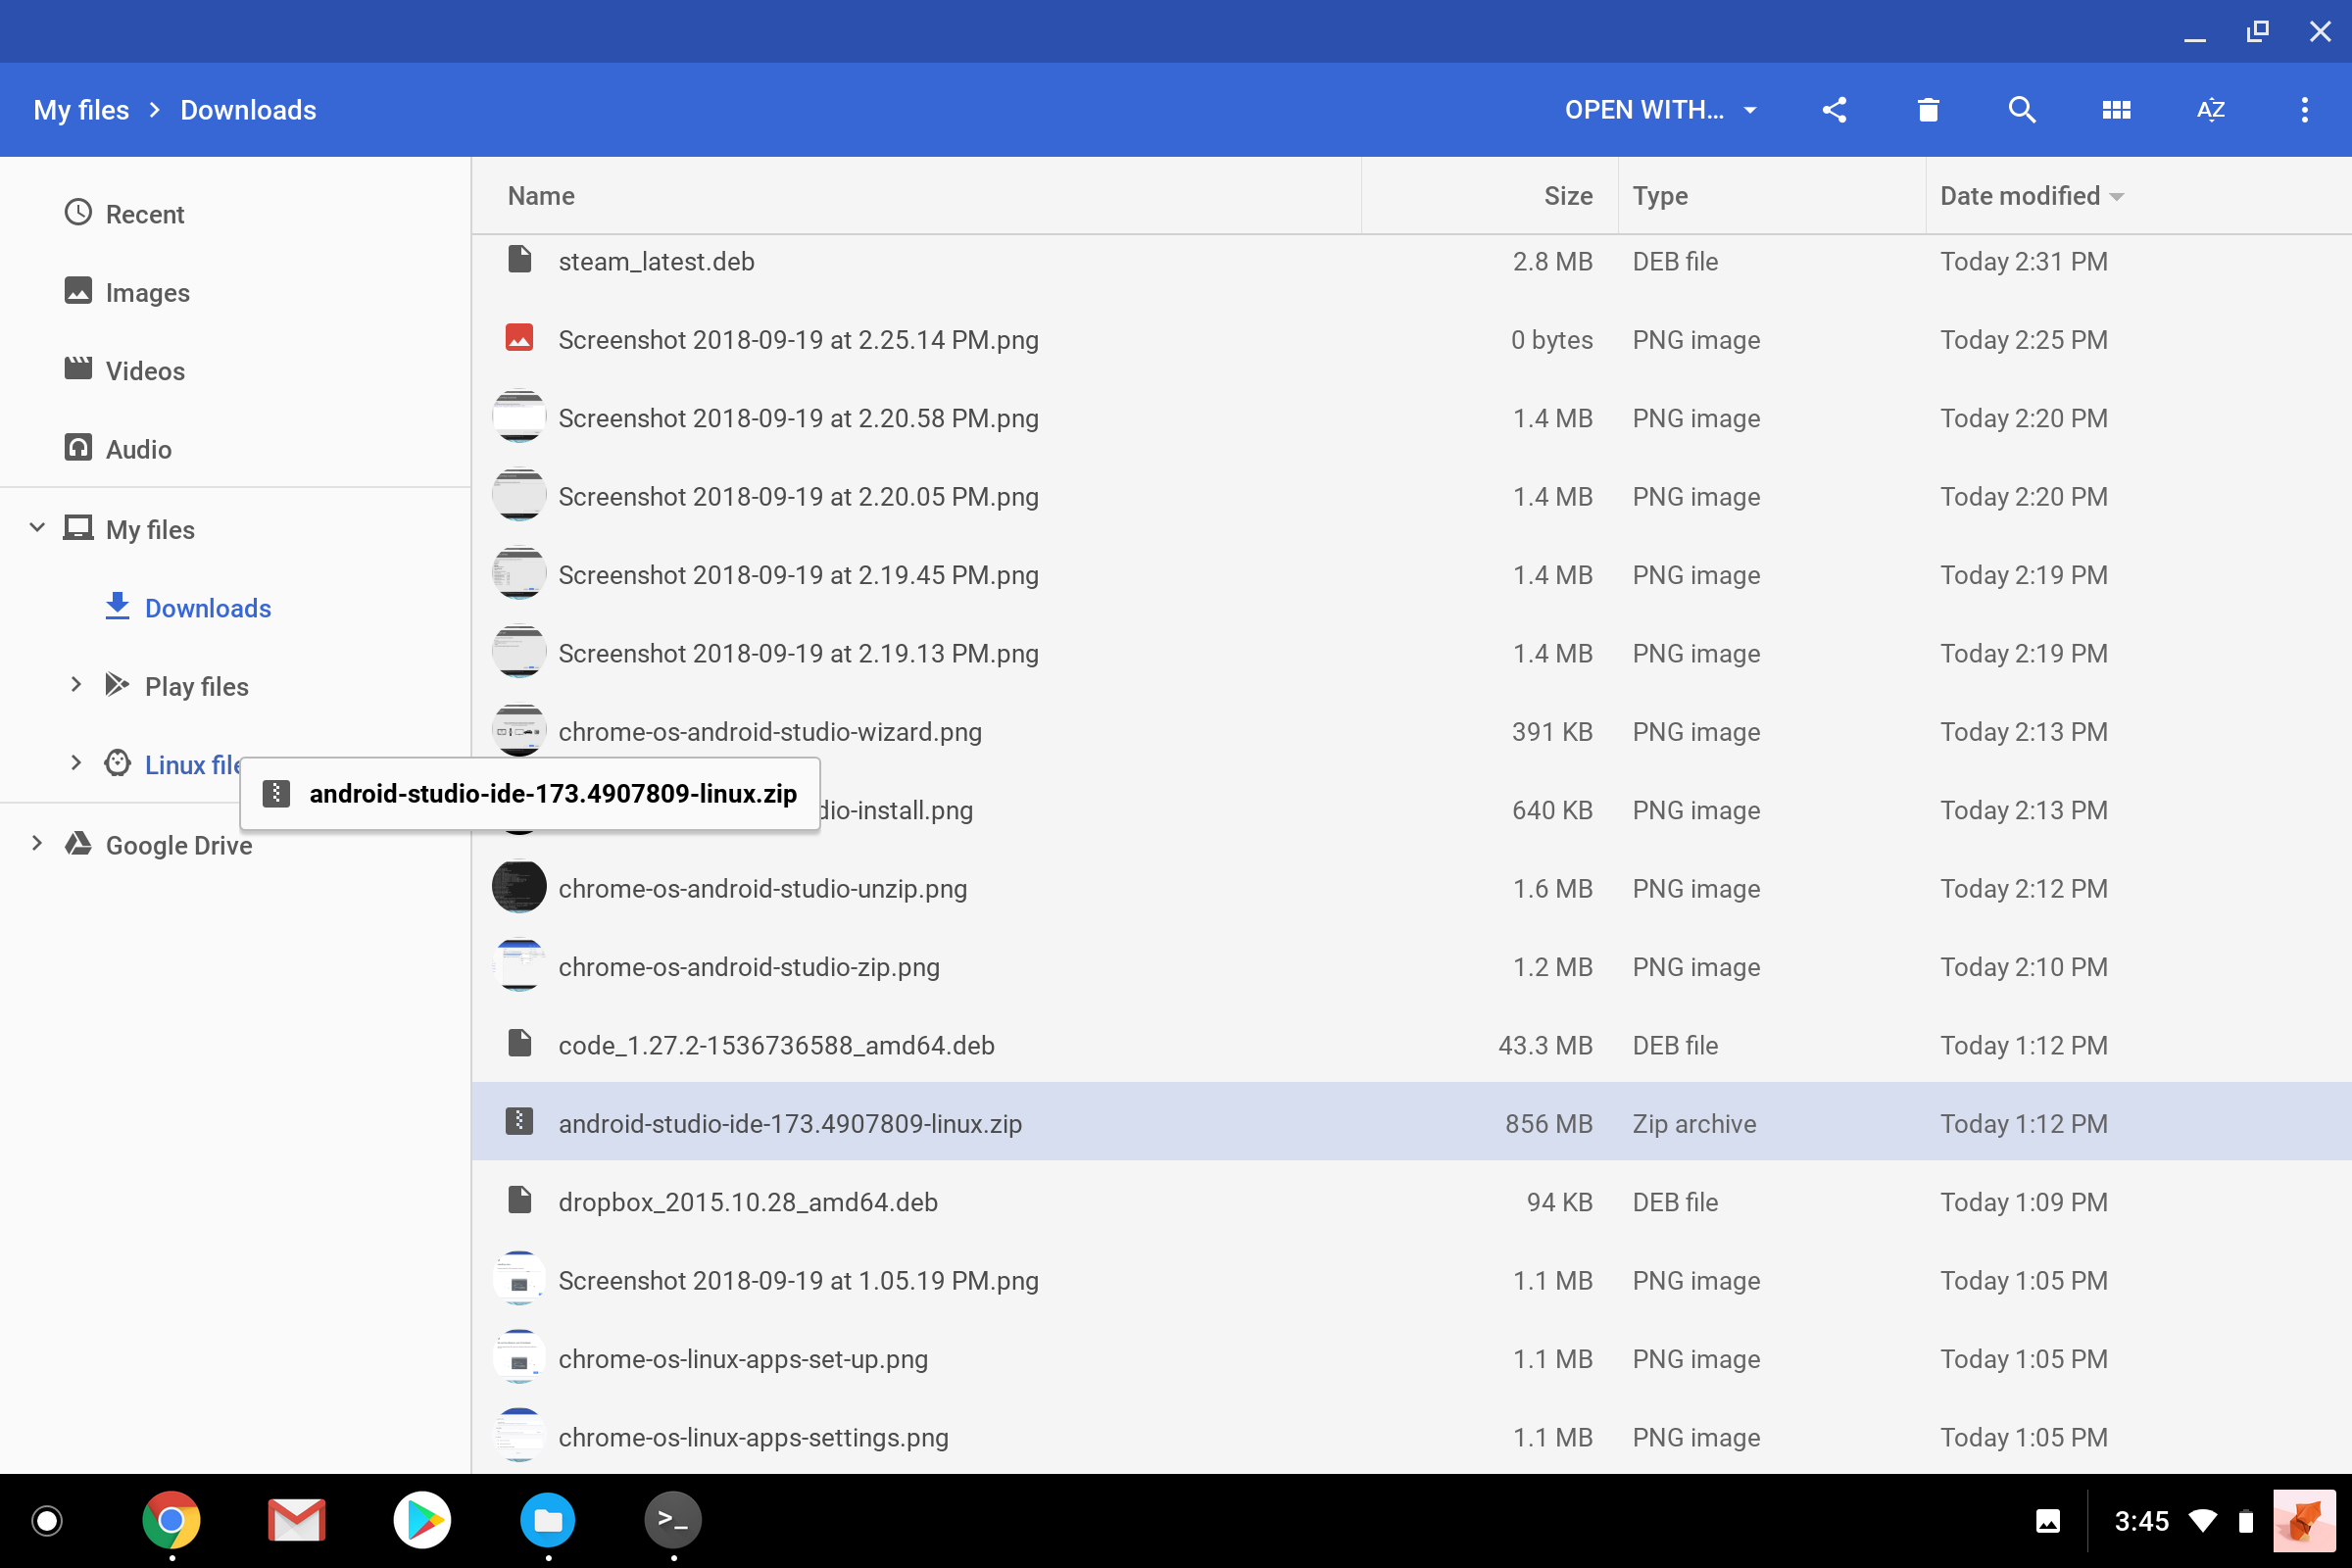
Task: Switch to thumbnail grid view
Action: pyautogui.click(x=2117, y=110)
